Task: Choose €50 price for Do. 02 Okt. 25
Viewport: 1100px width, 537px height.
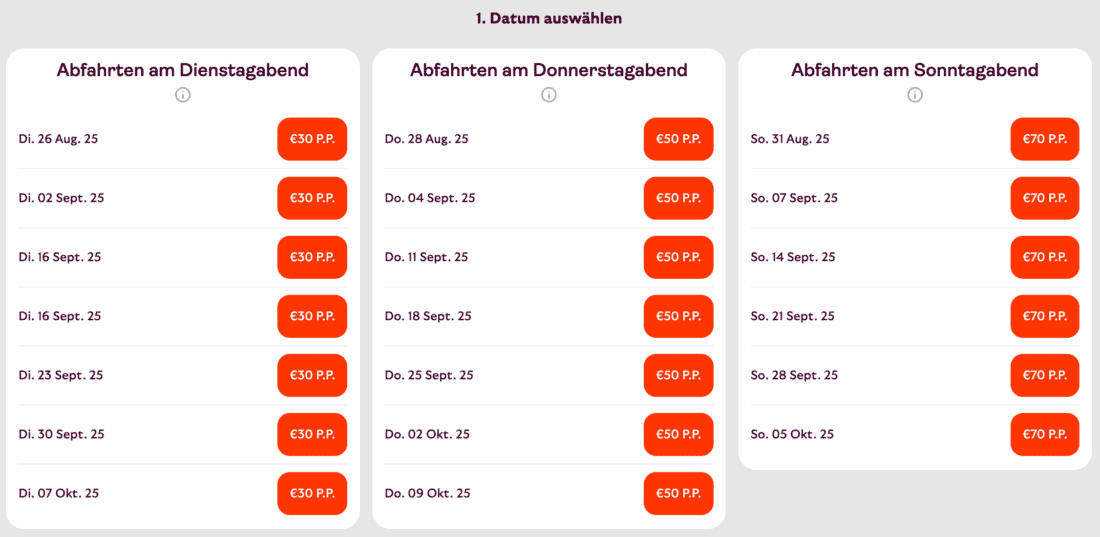Action: pos(678,434)
